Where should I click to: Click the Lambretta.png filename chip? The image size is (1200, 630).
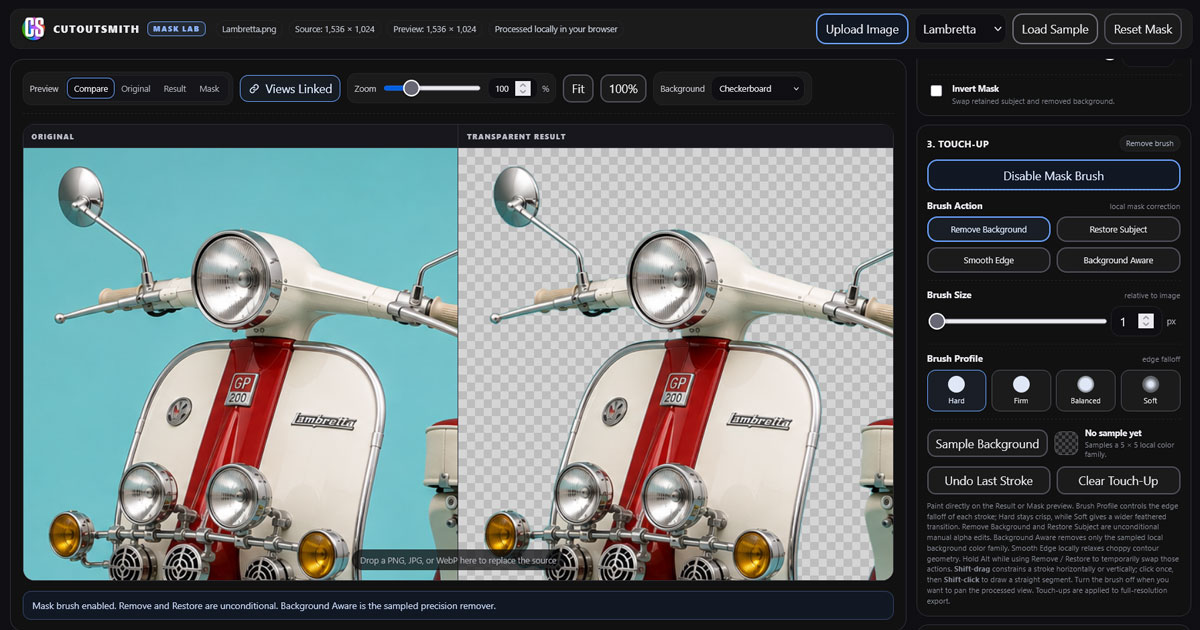click(x=248, y=29)
